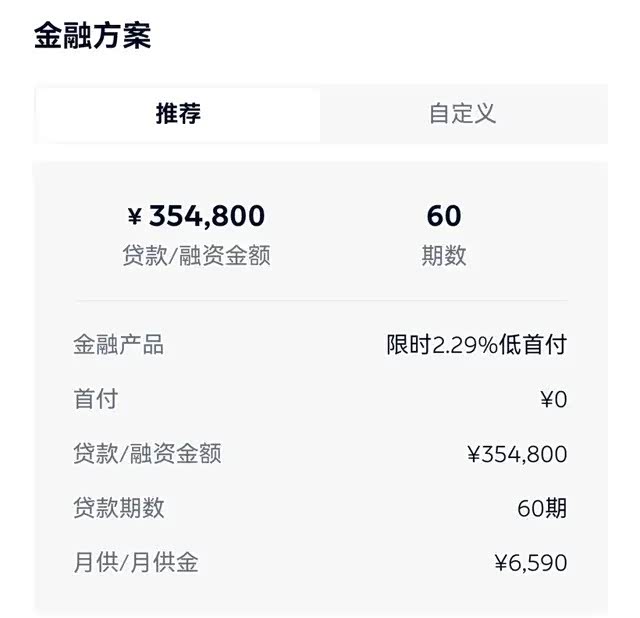
Task: Click the 贷款/融资金额 caption under the bold amount
Action: (196, 256)
